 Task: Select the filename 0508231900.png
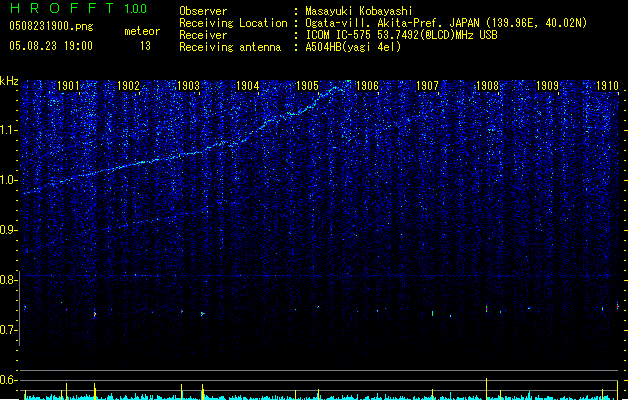(51, 26)
